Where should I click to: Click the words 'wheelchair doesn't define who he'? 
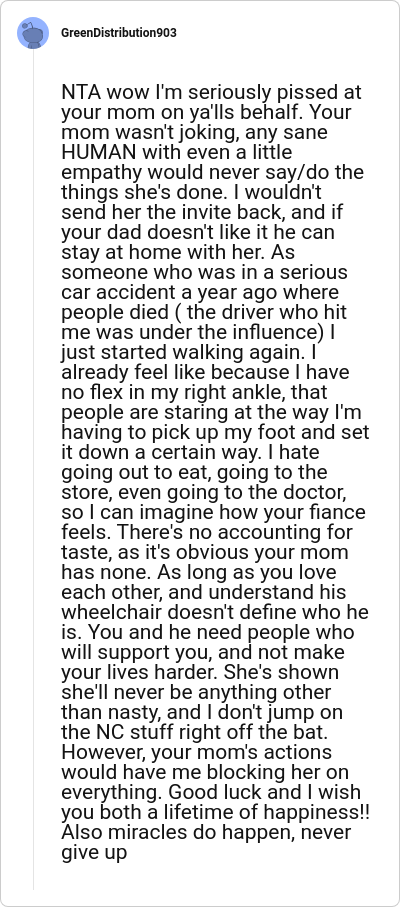[x=215, y=614]
